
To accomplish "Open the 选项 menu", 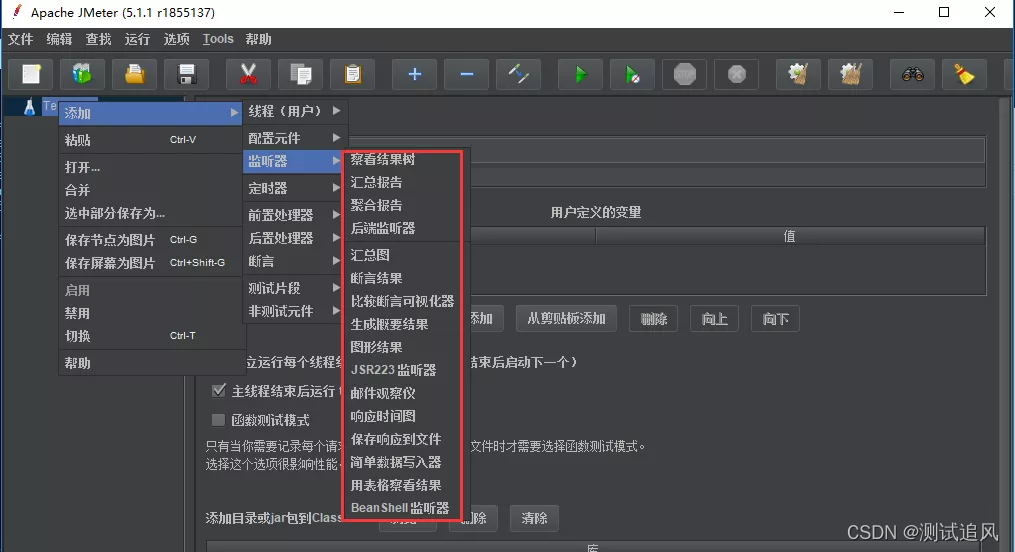I will pyautogui.click(x=176, y=39).
